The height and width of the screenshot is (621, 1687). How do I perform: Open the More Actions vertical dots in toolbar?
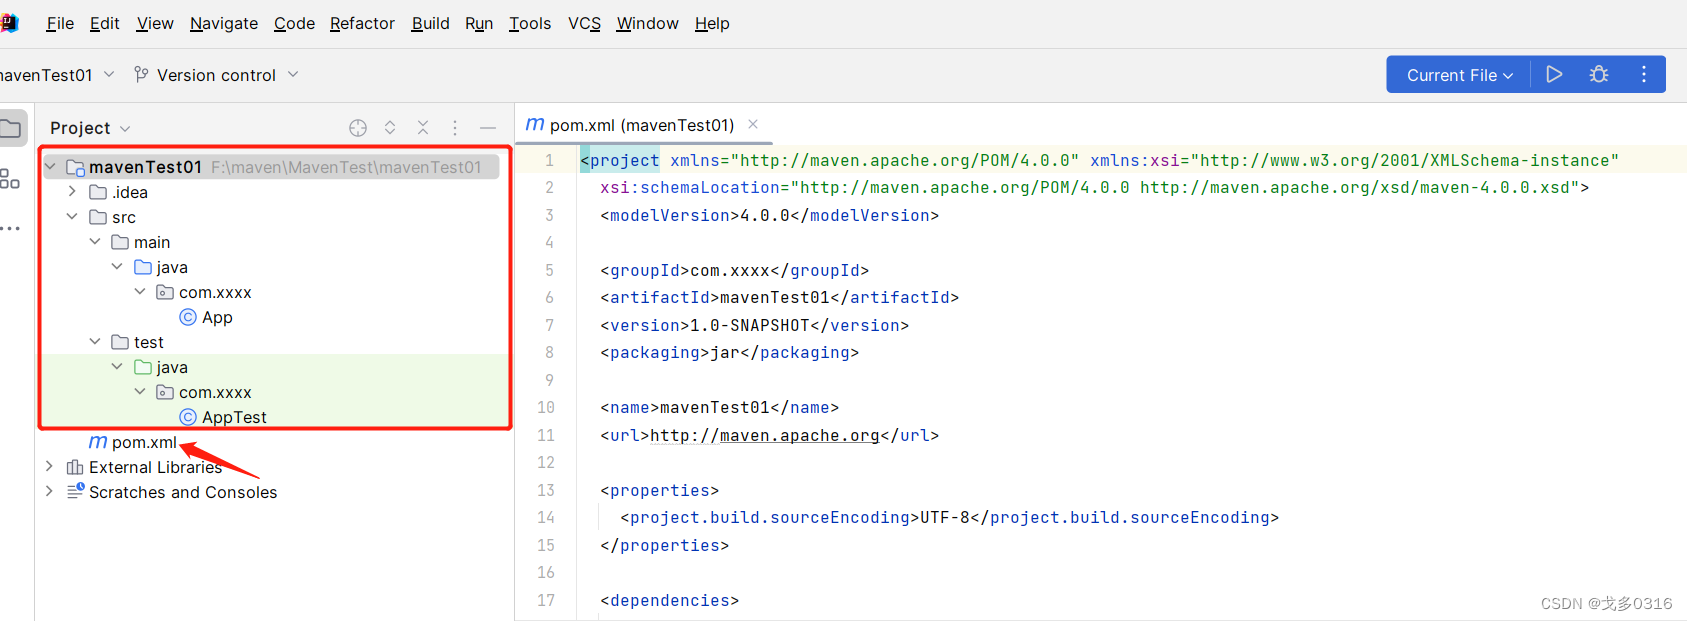pos(1643,74)
